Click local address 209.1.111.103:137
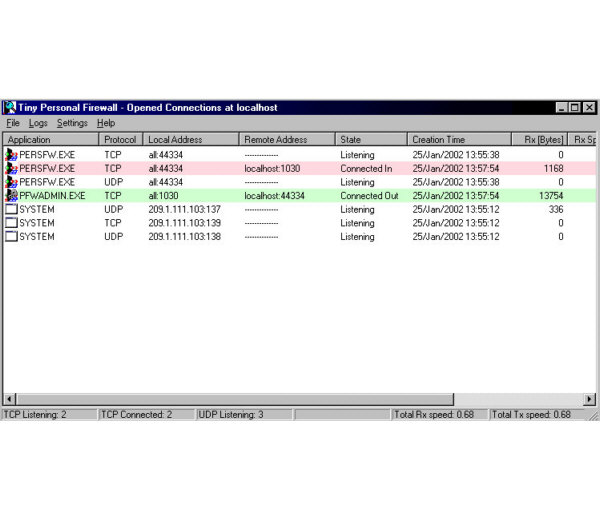The image size is (600, 520). tap(184, 209)
